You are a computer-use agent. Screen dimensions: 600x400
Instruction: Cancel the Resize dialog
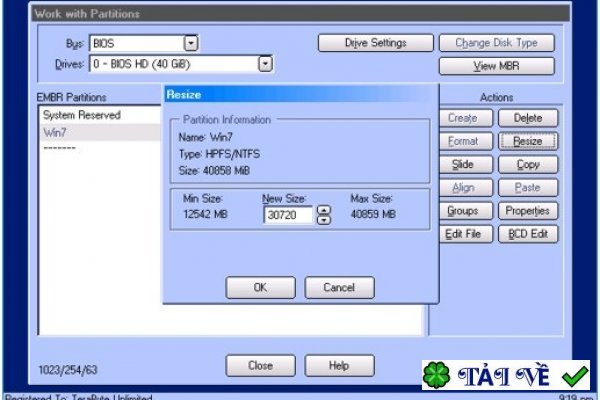point(339,287)
